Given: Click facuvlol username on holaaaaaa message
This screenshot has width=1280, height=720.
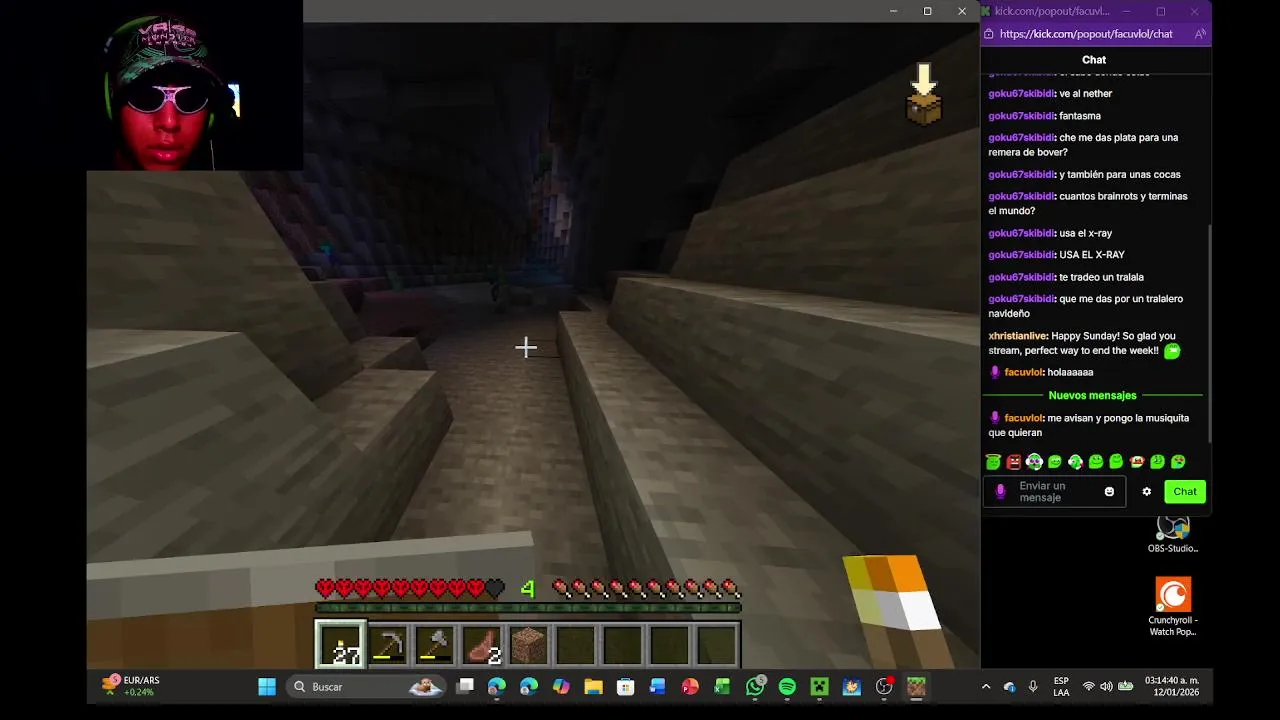Looking at the screenshot, I should 1024,372.
